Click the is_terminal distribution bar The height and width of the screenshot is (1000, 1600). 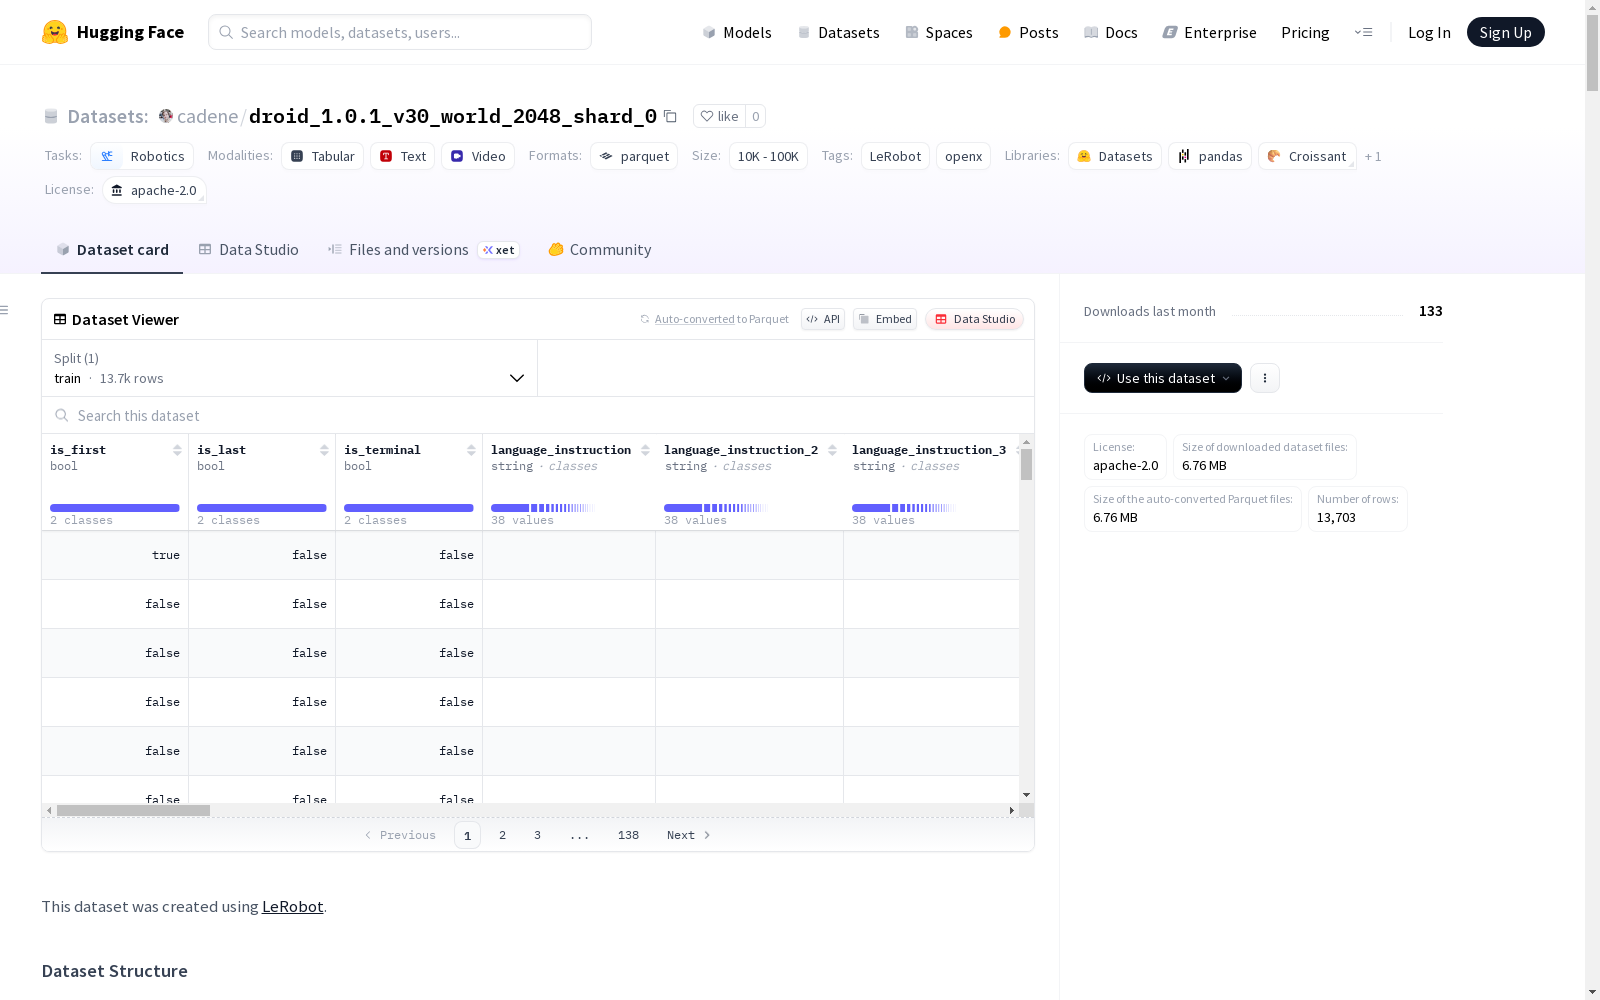[409, 508]
